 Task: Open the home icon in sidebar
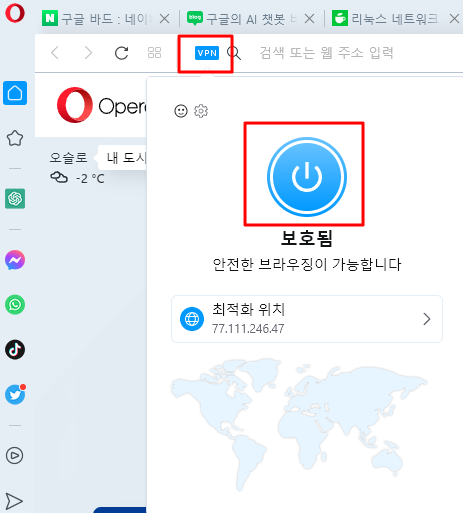click(15, 93)
